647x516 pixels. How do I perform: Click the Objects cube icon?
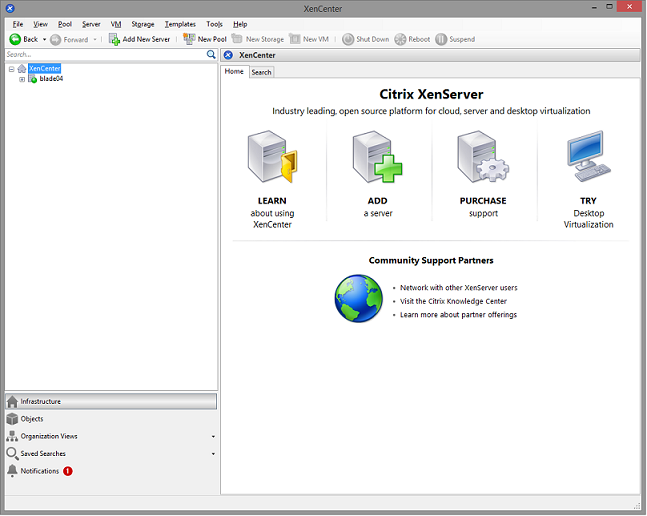click(x=12, y=419)
